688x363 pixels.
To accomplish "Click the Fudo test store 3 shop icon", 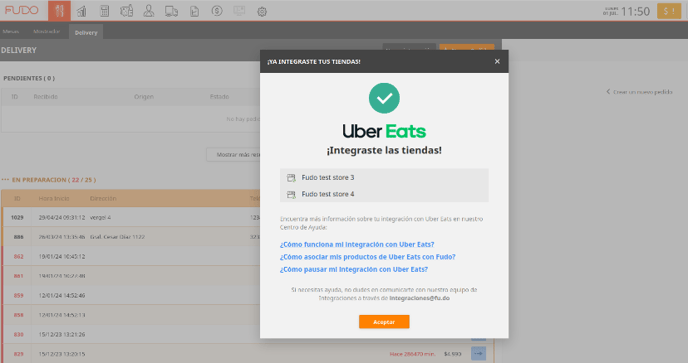I will 291,178.
